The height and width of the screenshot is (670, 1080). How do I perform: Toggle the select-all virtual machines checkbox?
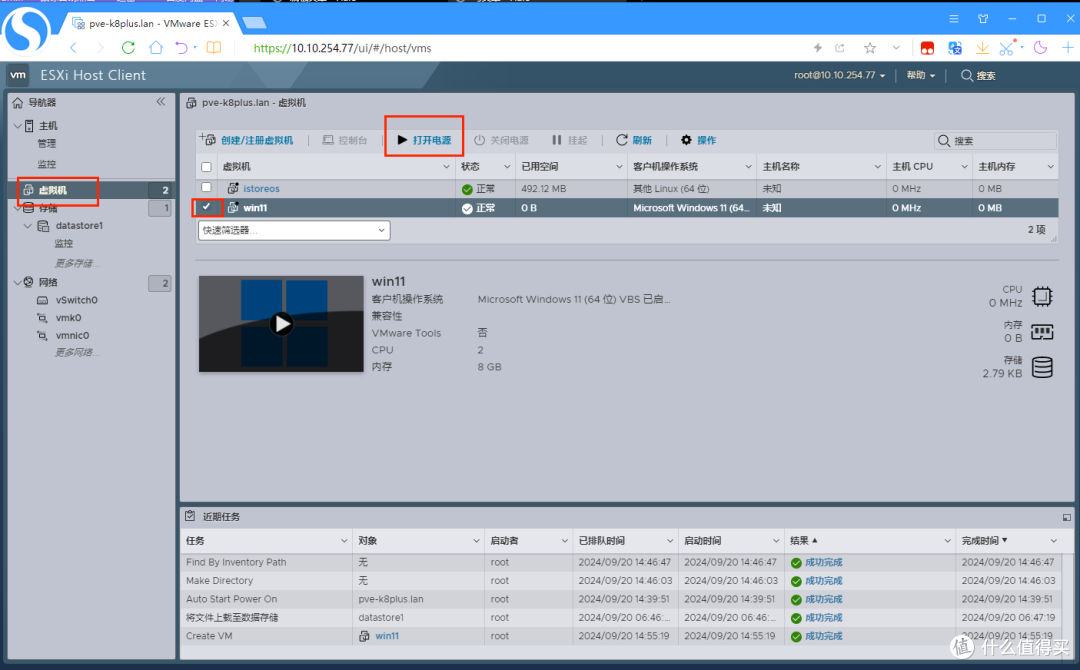(x=206, y=167)
